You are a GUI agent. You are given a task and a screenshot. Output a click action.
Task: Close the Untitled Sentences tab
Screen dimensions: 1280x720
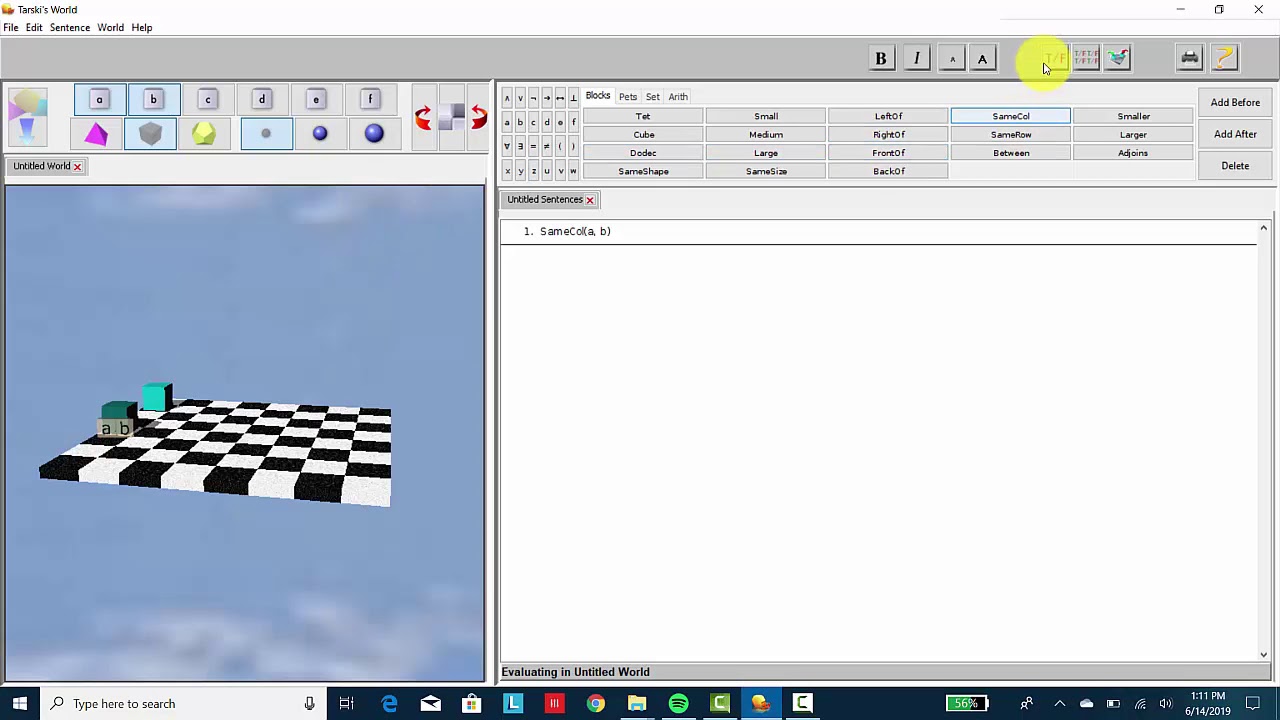(590, 200)
